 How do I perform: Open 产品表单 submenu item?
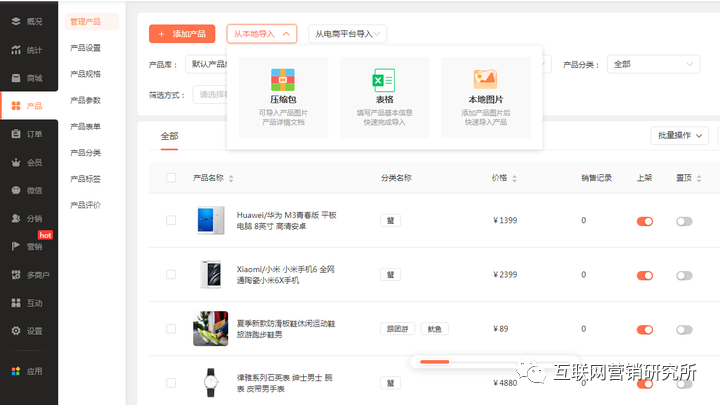(x=85, y=126)
